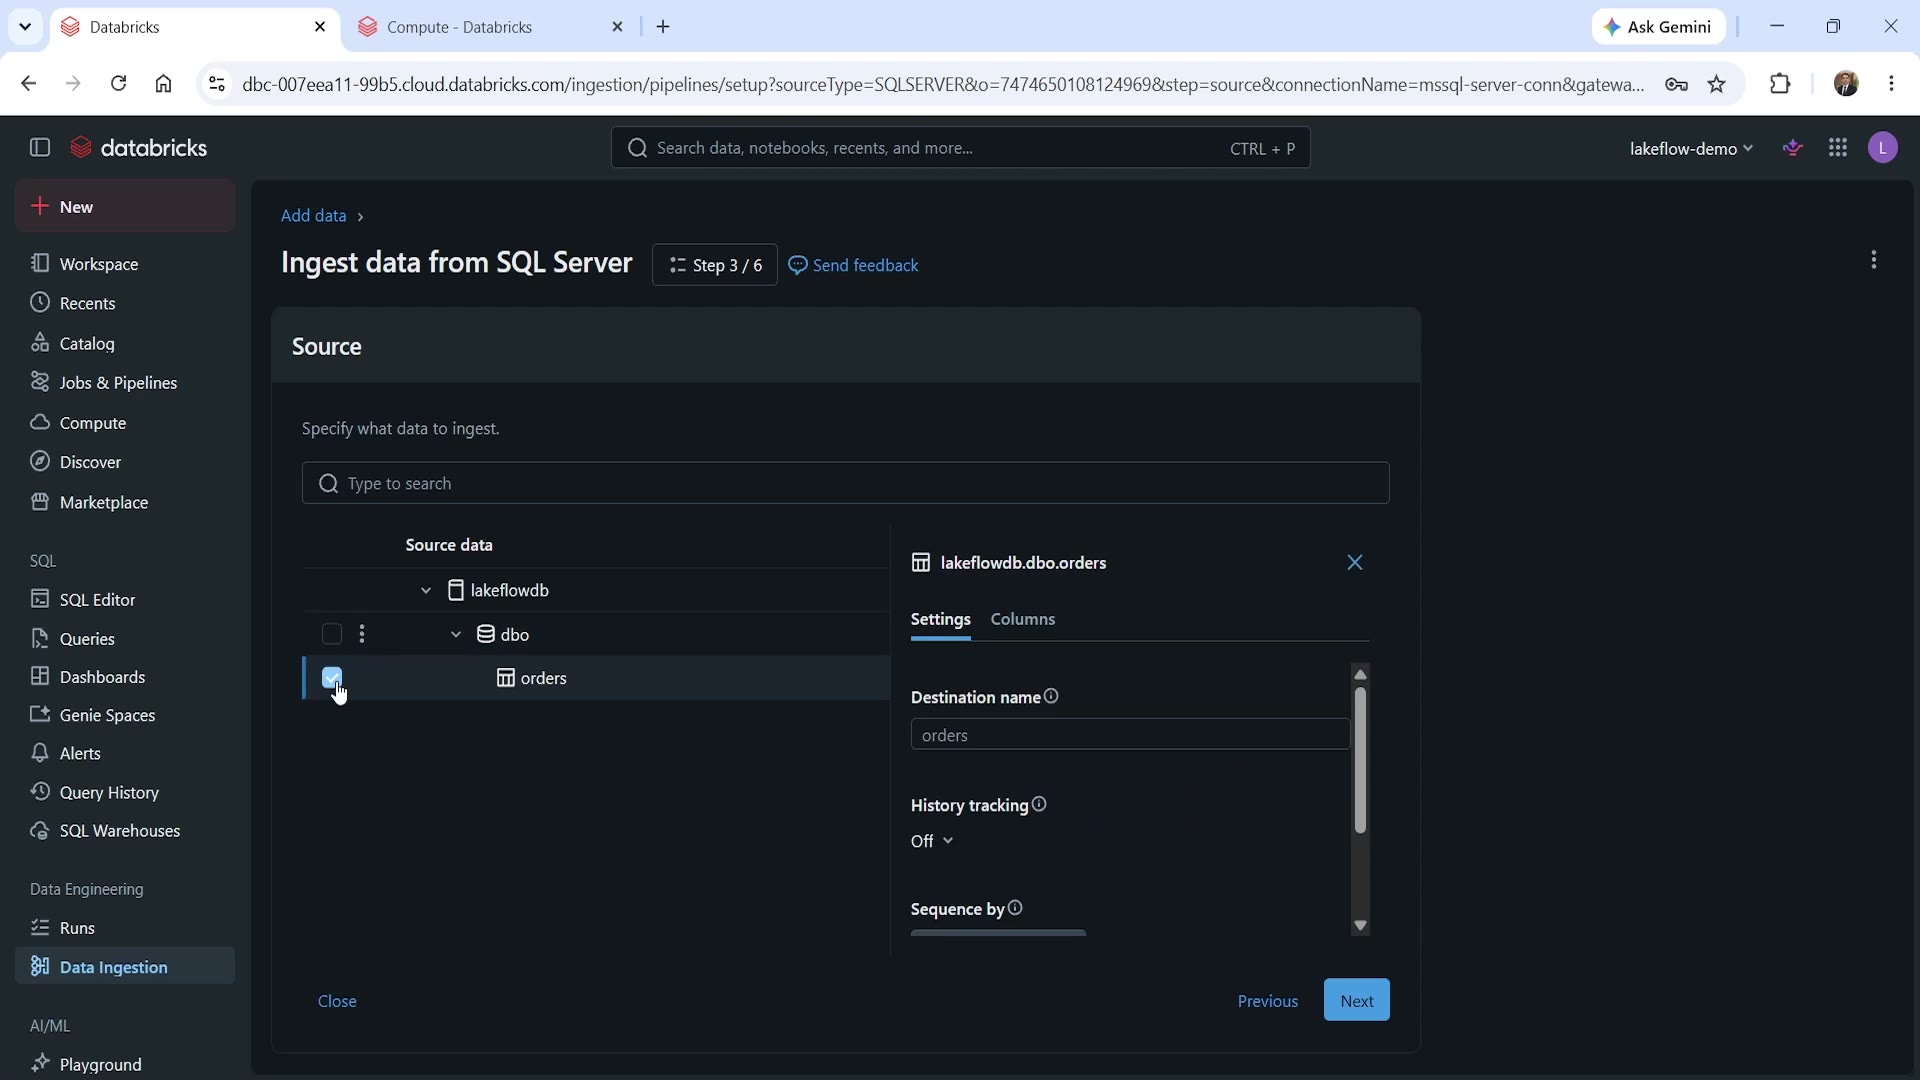Open the kebab menu beside Send feedback
This screenshot has height=1080, width=1920.
point(1874,260)
